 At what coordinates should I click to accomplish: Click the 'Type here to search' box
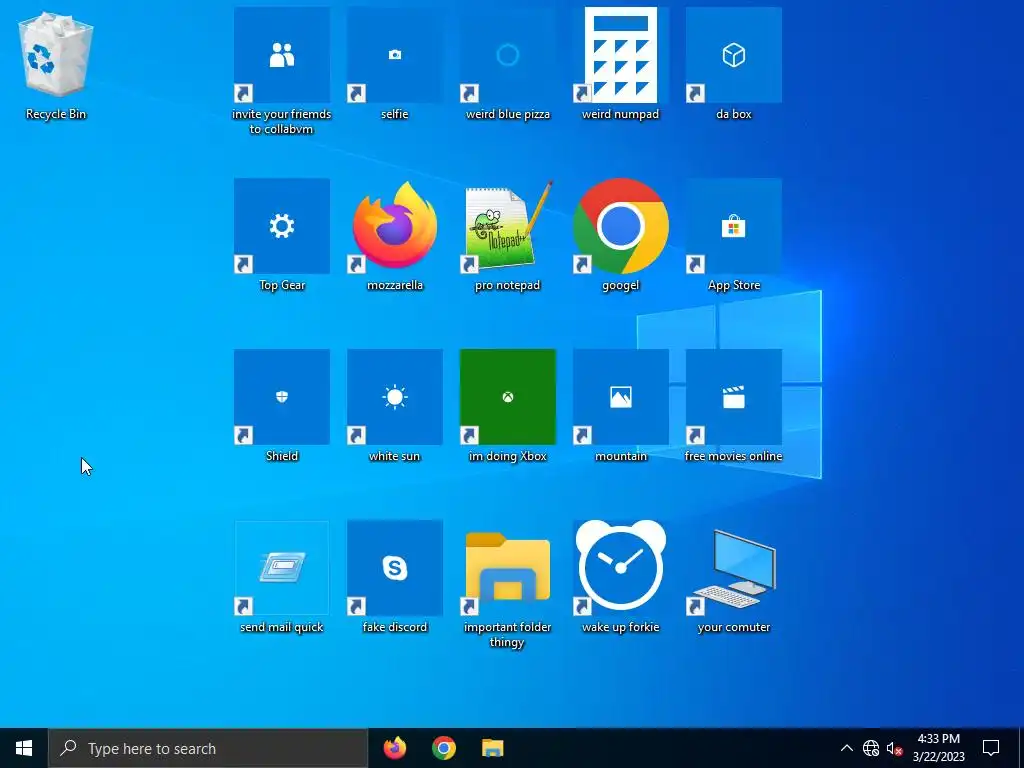coord(208,748)
